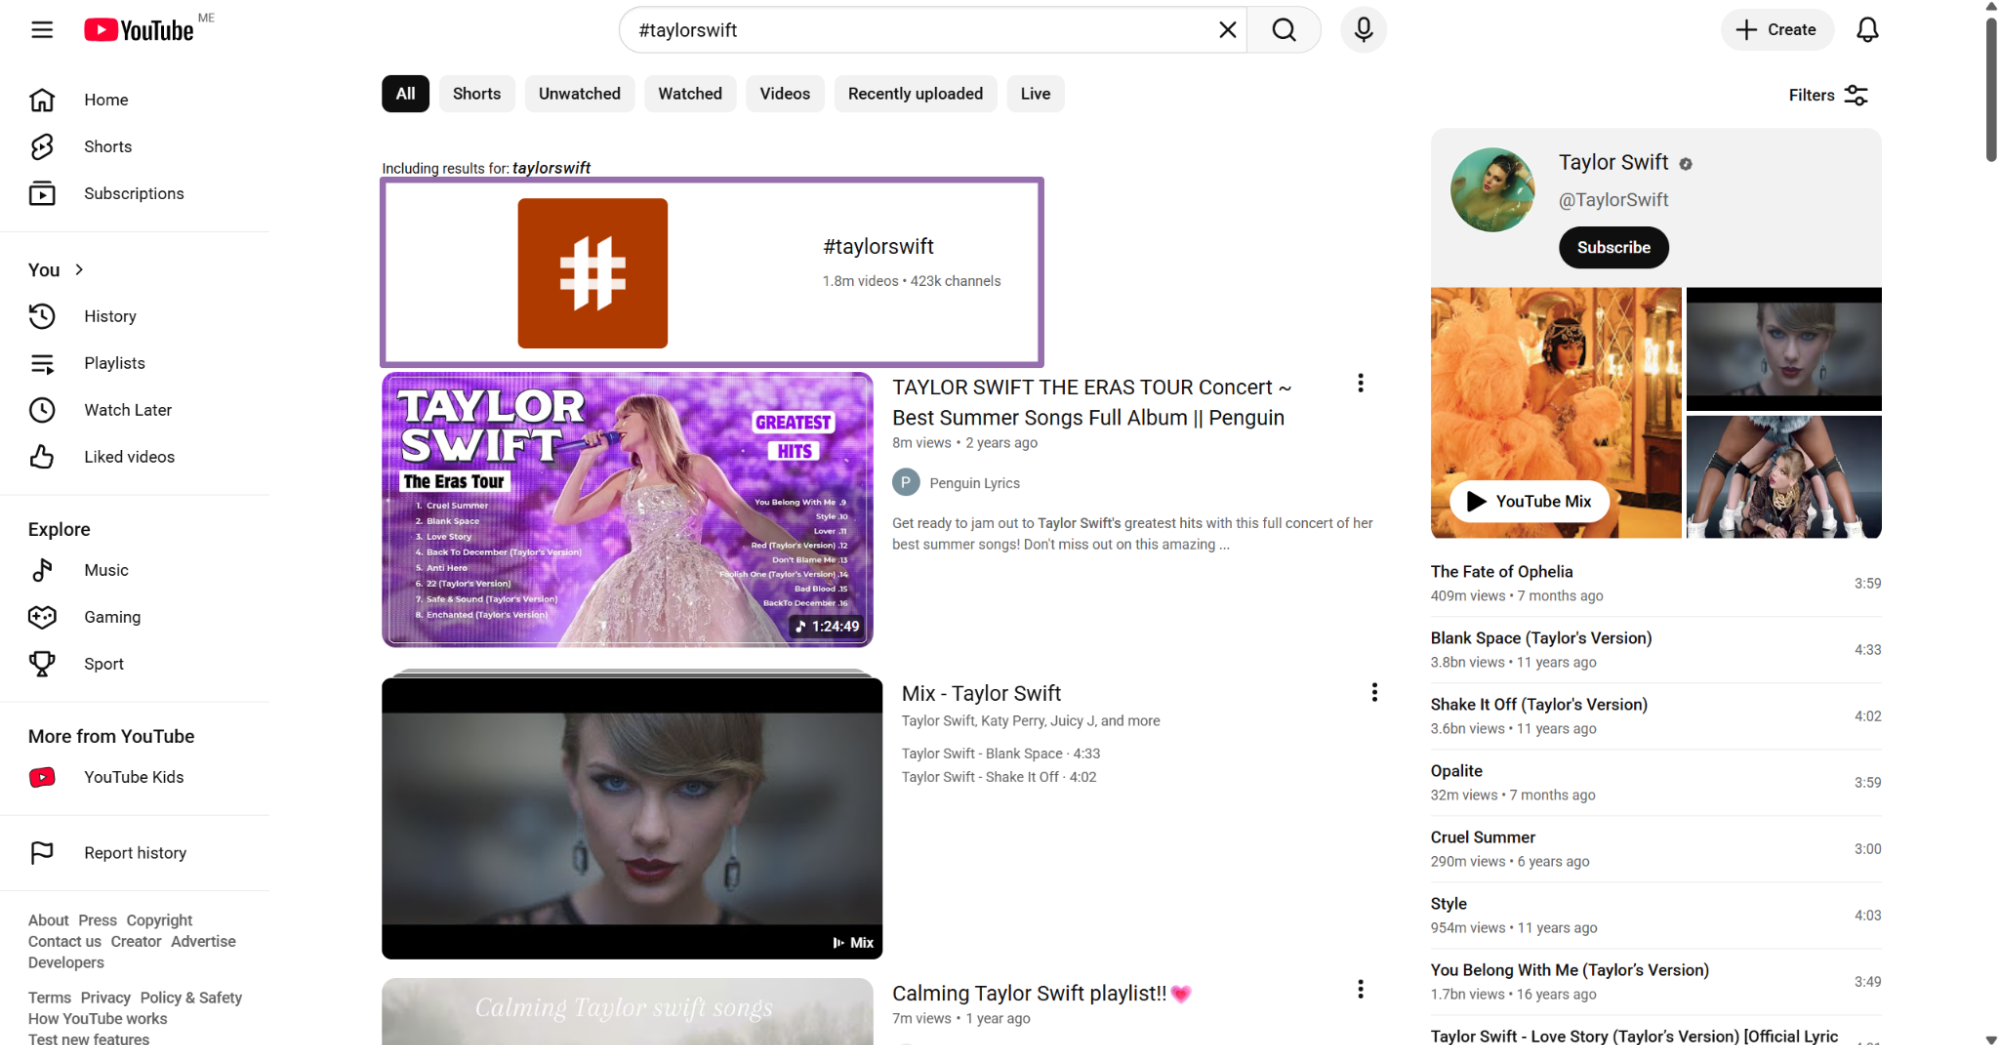1999x1046 pixels.
Task: Play the Cruel Summer track
Action: click(1655, 850)
